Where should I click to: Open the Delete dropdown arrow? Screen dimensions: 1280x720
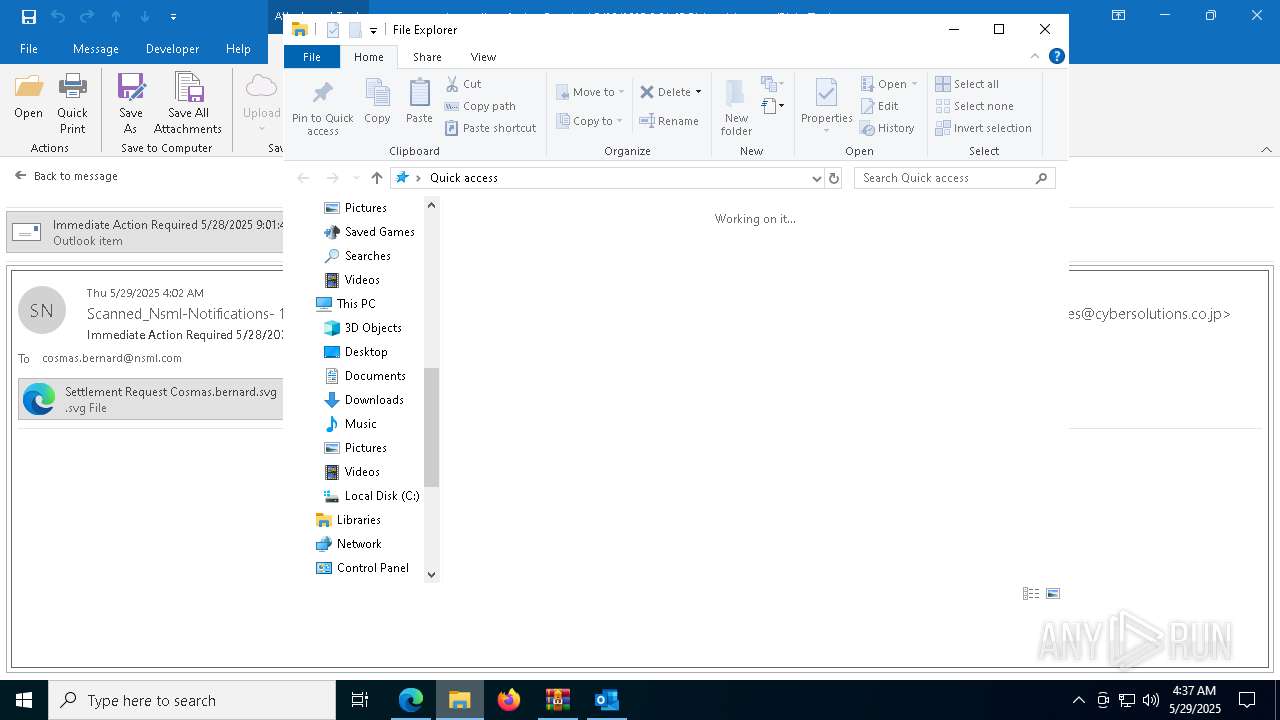(698, 92)
